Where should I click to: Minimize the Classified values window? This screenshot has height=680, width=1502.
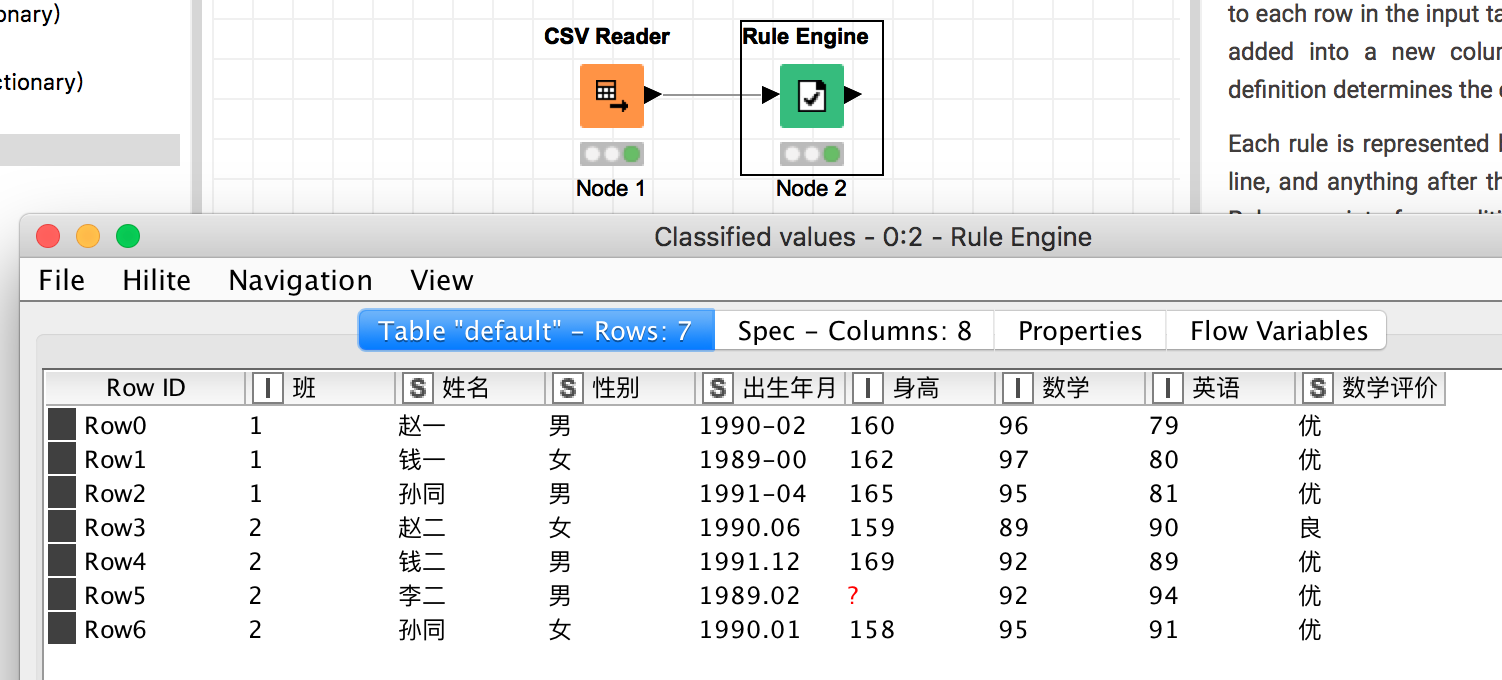click(88, 237)
